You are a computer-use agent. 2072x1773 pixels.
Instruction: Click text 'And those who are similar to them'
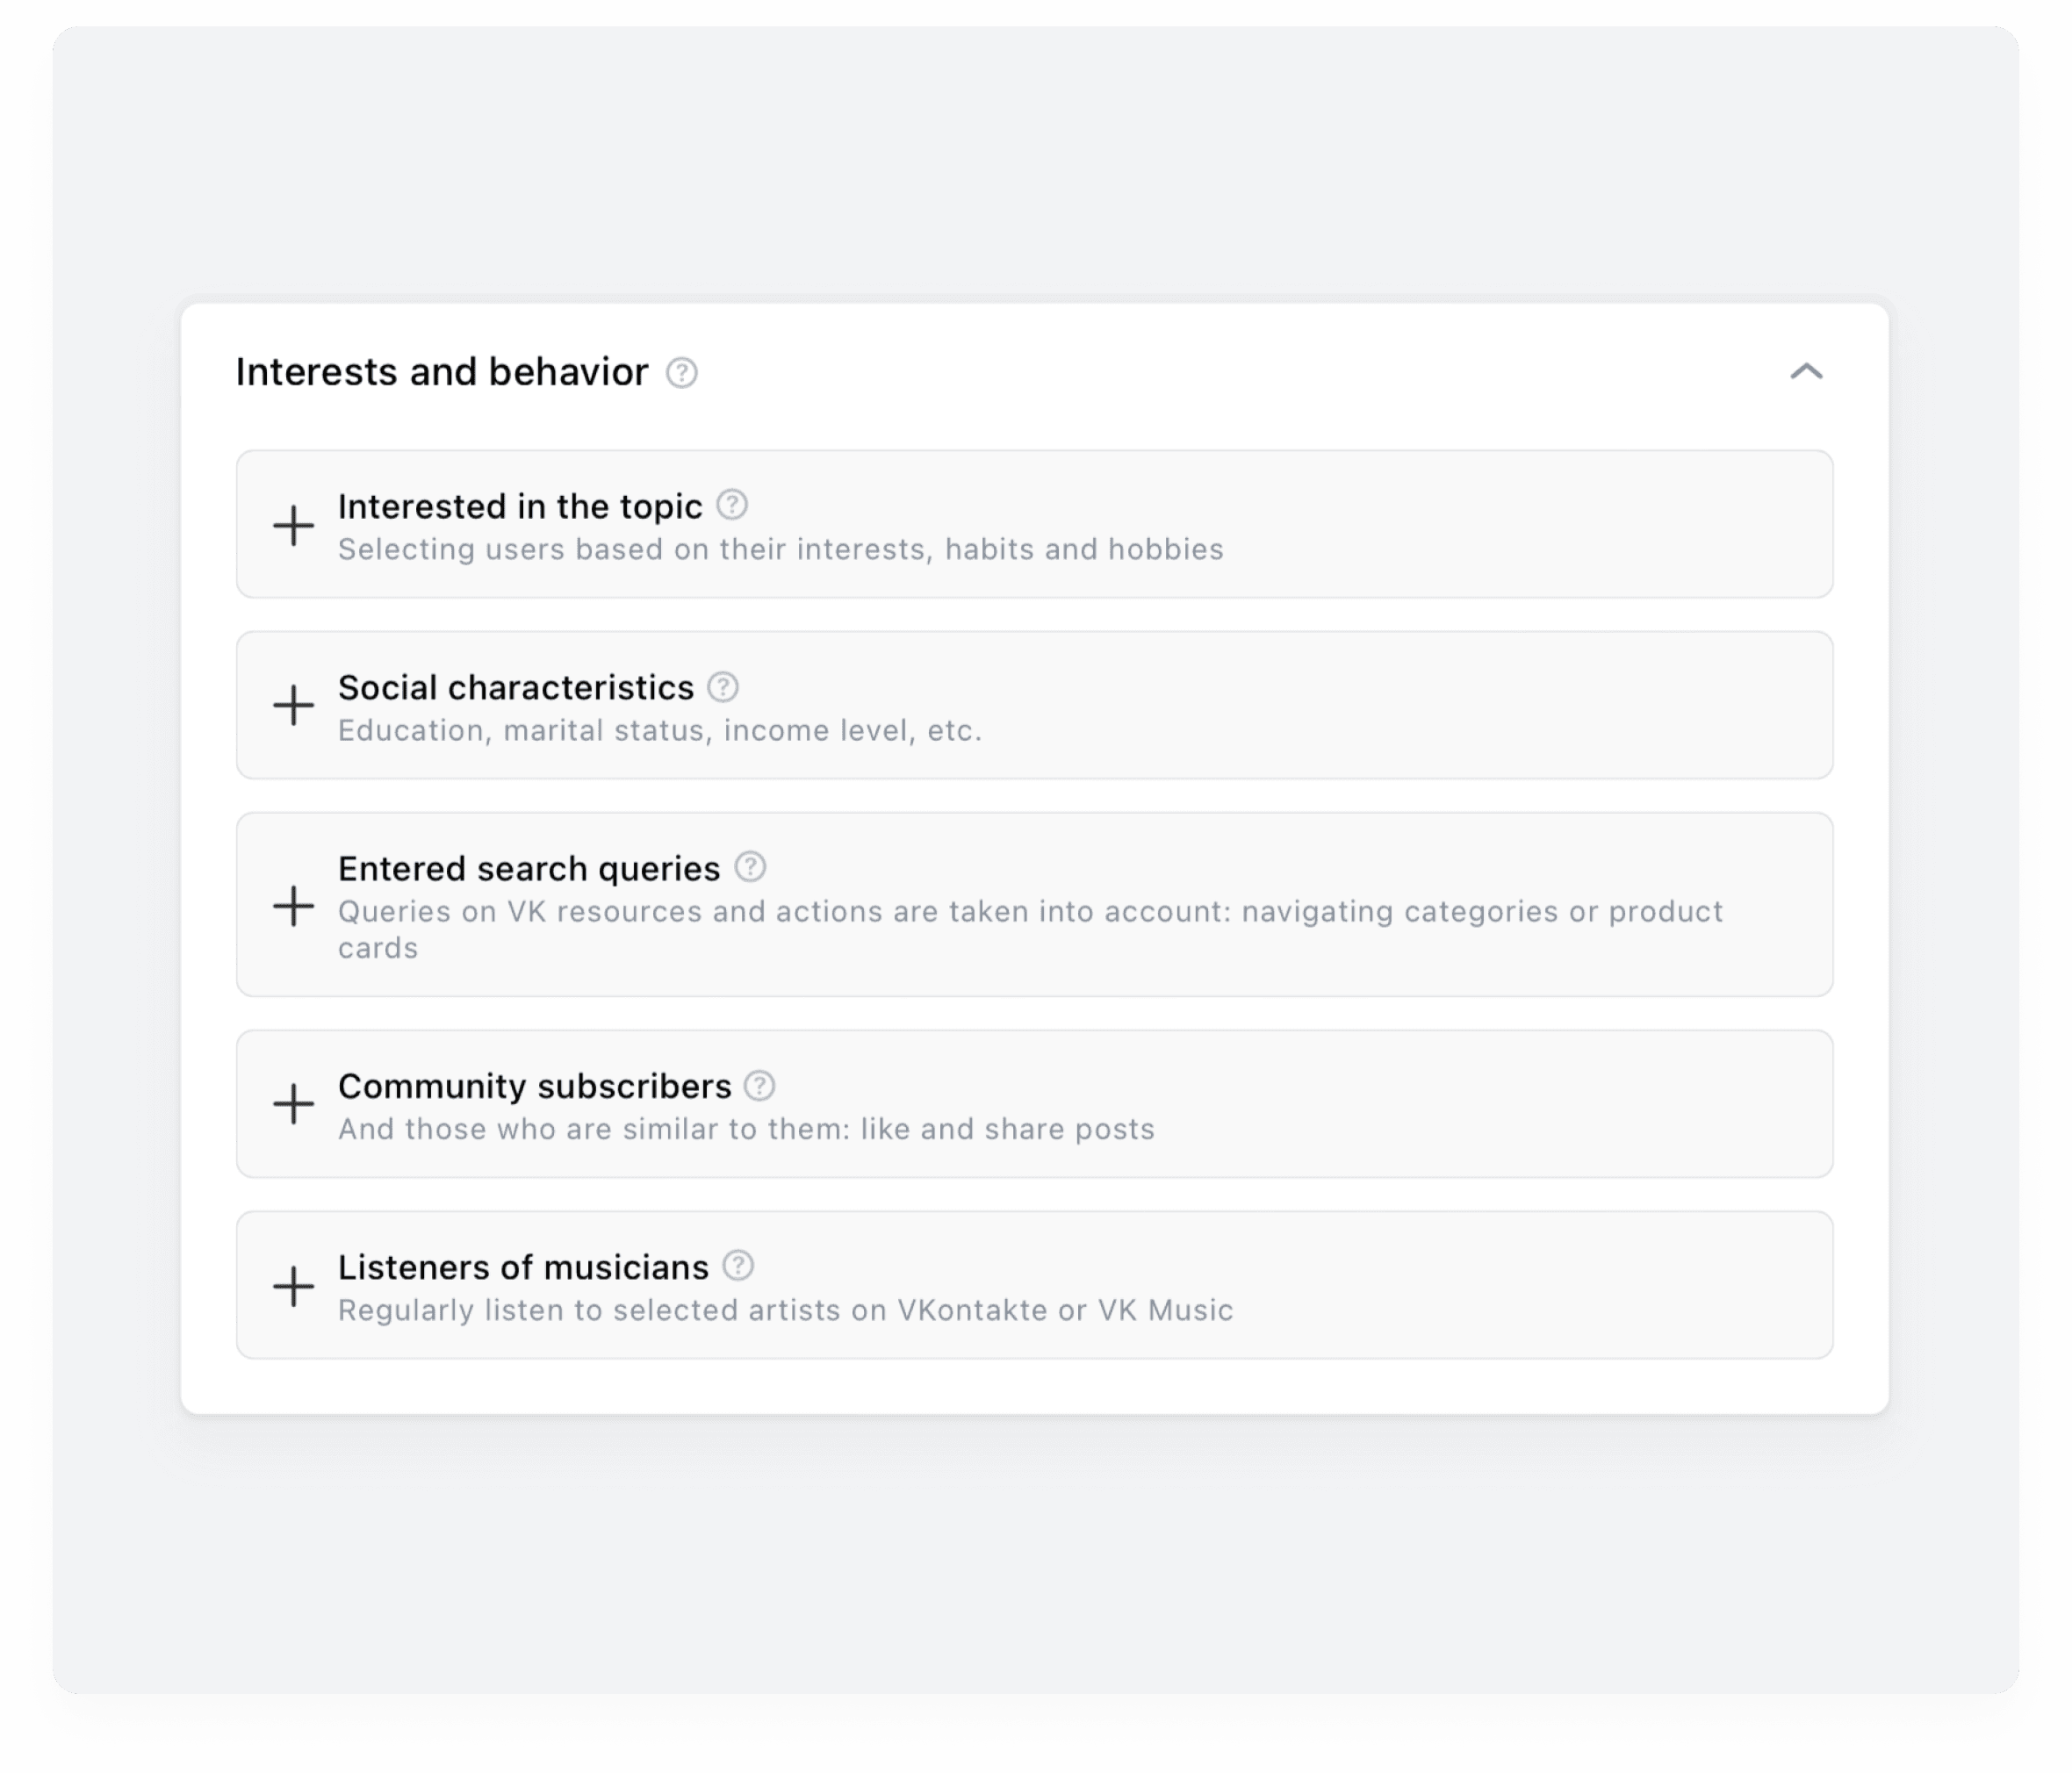pyautogui.click(x=594, y=1130)
